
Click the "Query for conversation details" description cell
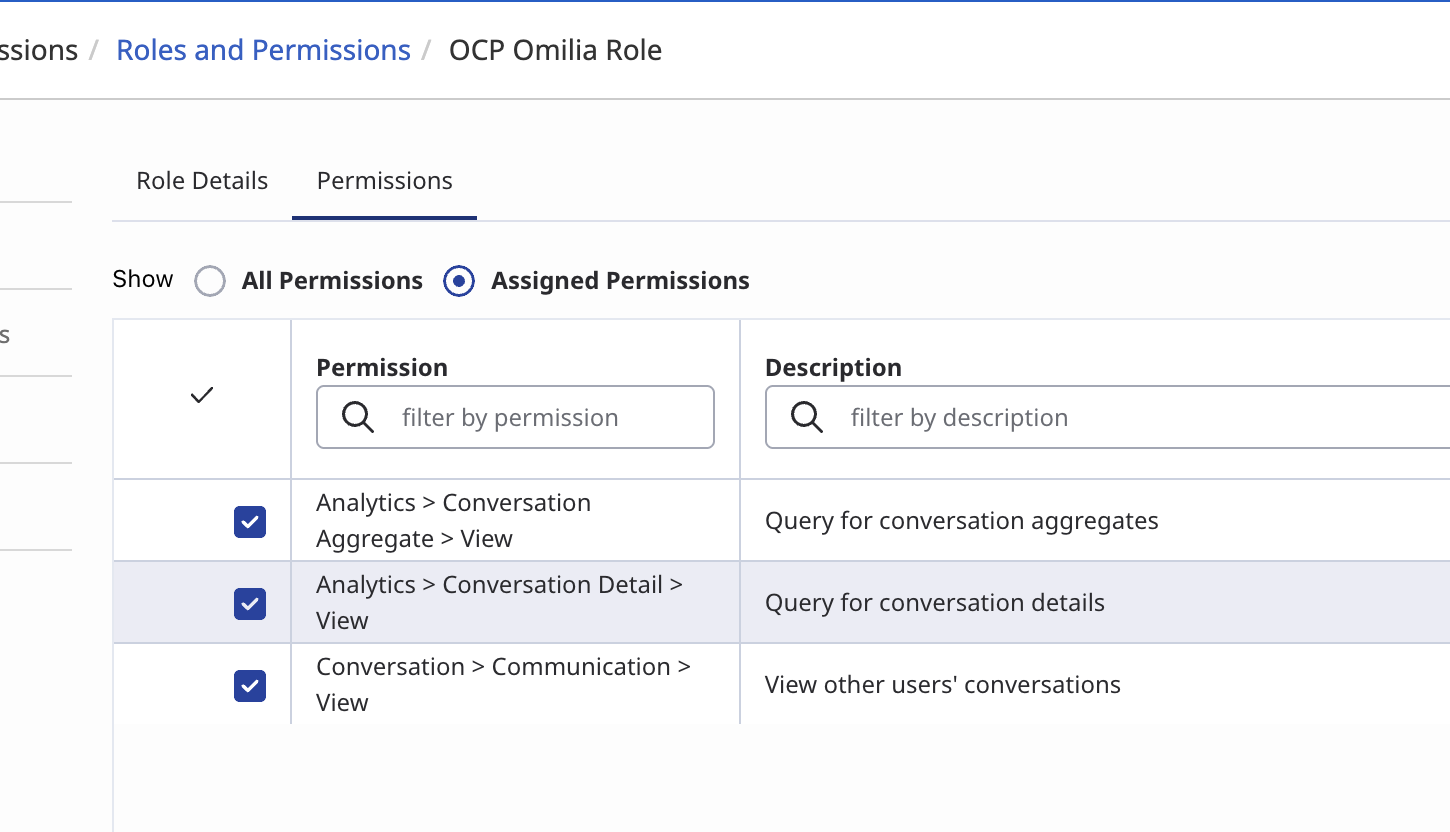tap(934, 603)
